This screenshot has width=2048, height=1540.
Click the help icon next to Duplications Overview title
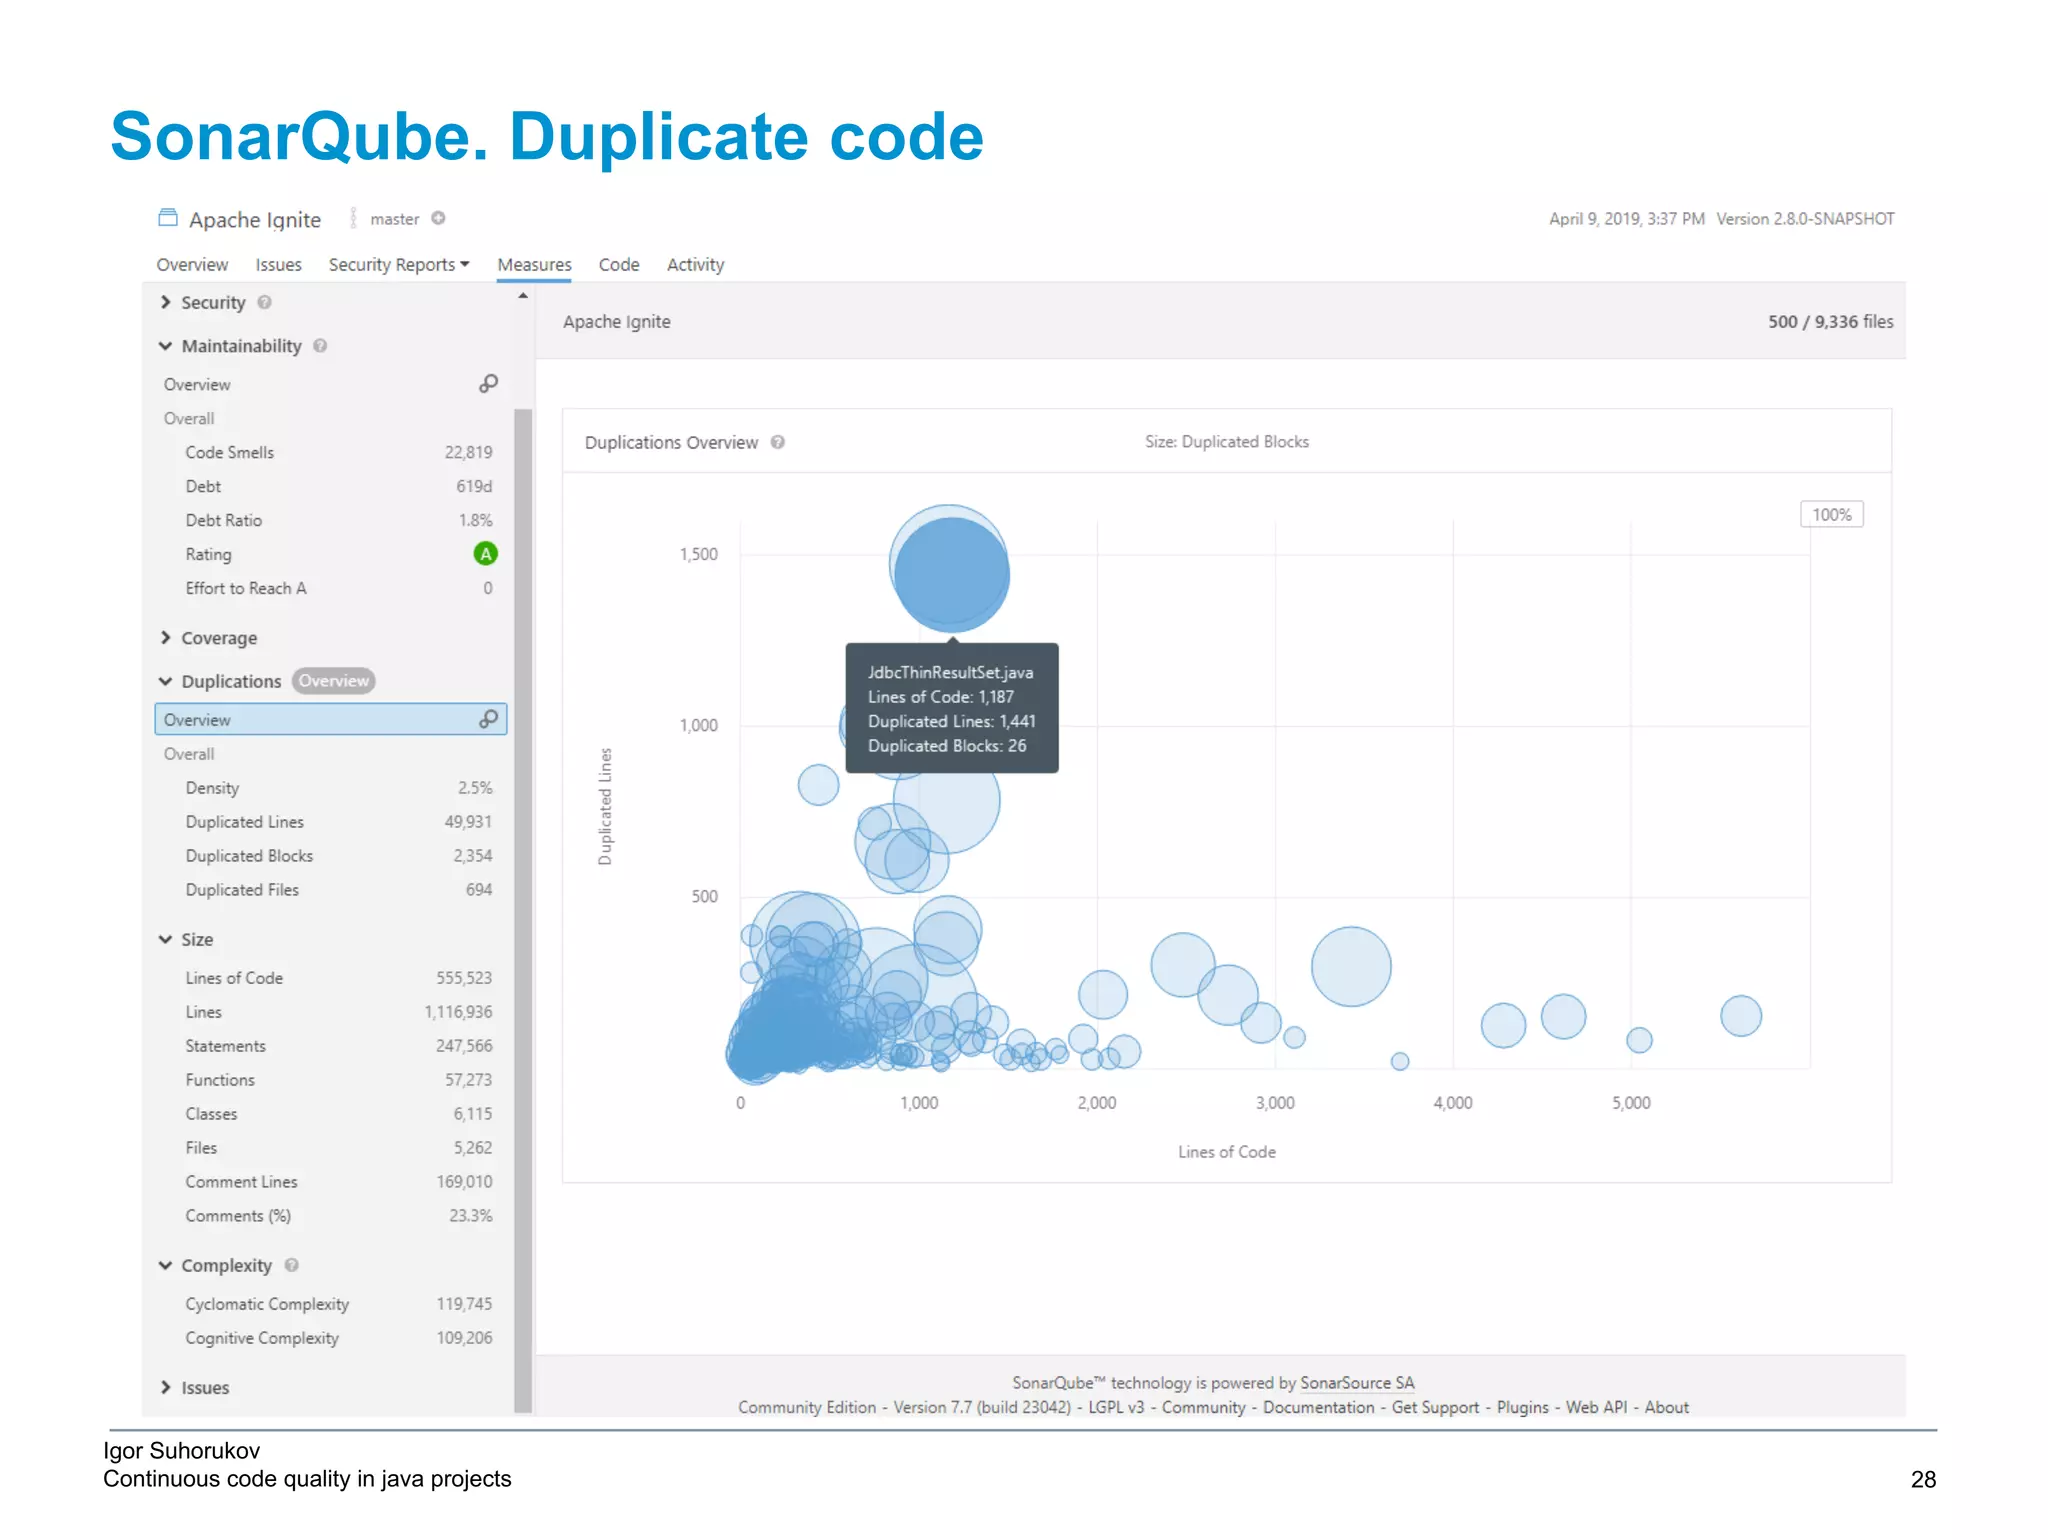coord(778,442)
